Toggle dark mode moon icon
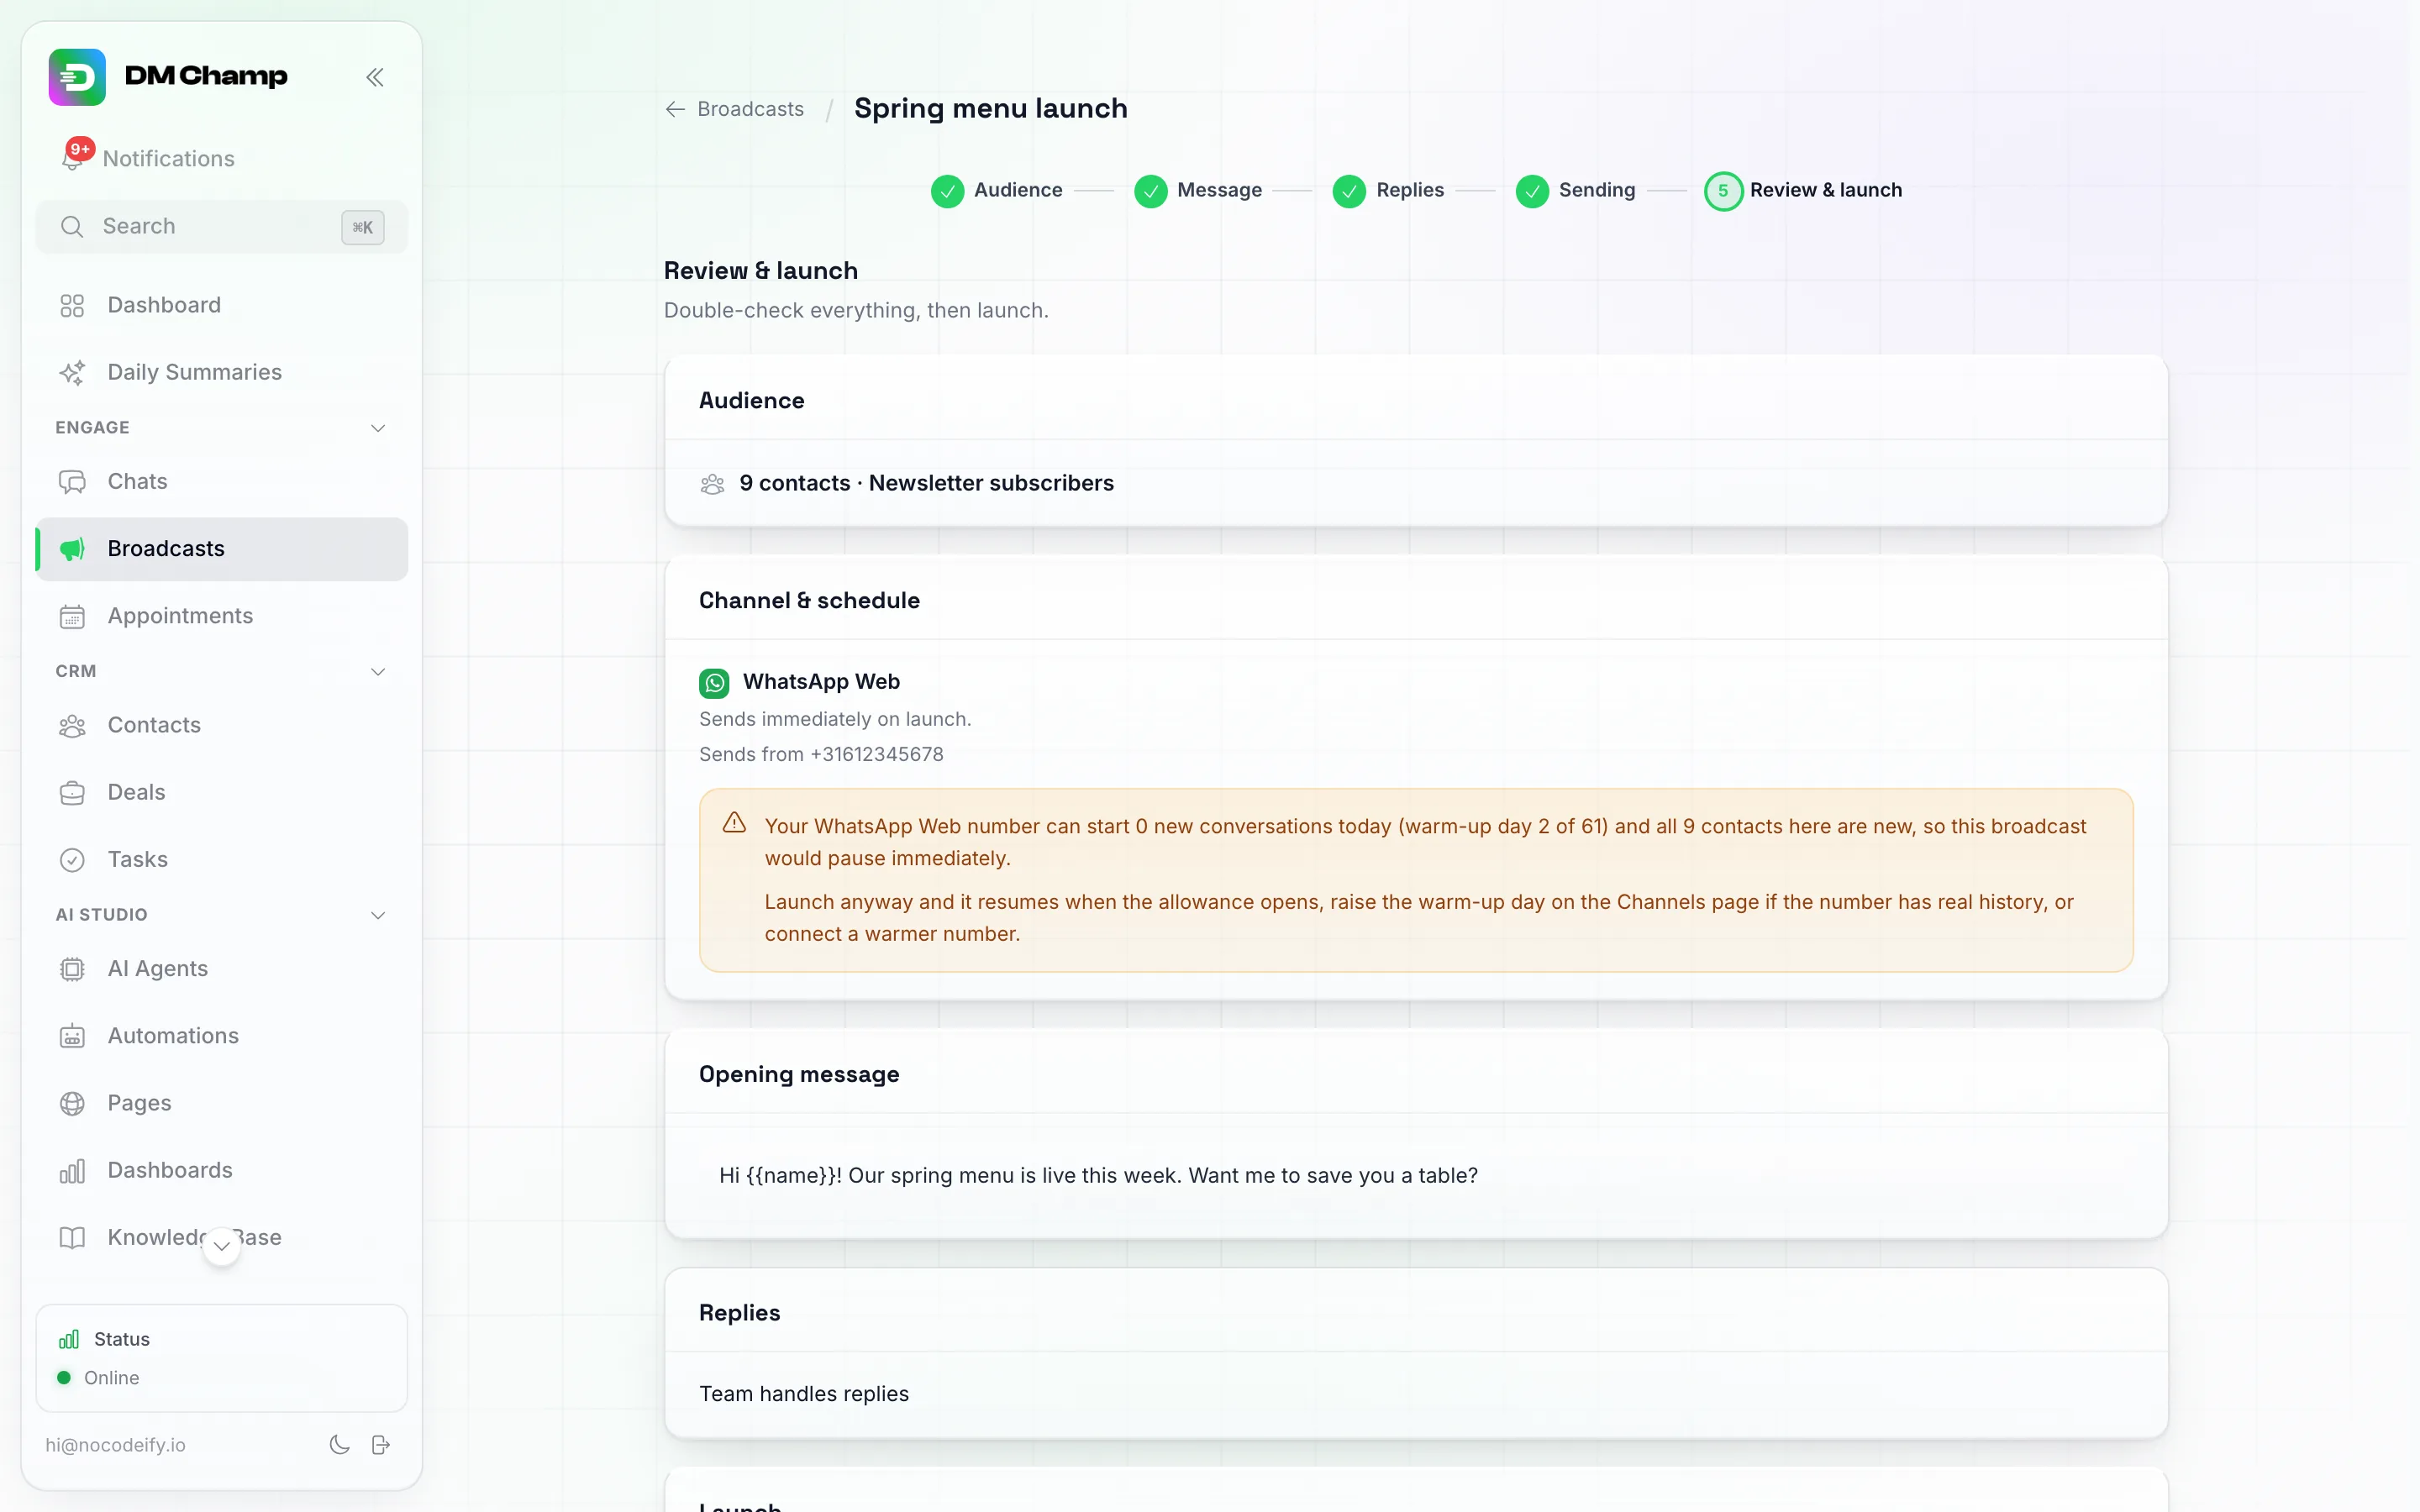This screenshot has height=1512, width=2420. (x=340, y=1445)
